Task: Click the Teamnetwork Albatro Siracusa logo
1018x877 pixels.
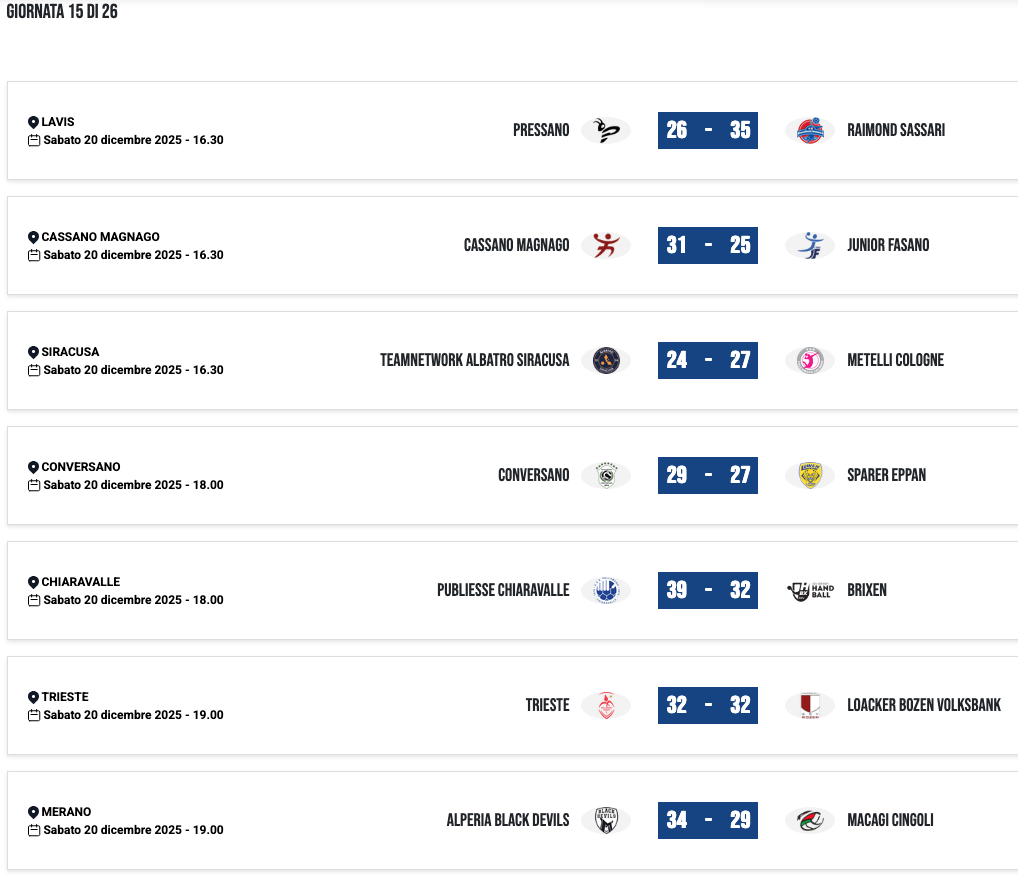Action: pos(606,360)
